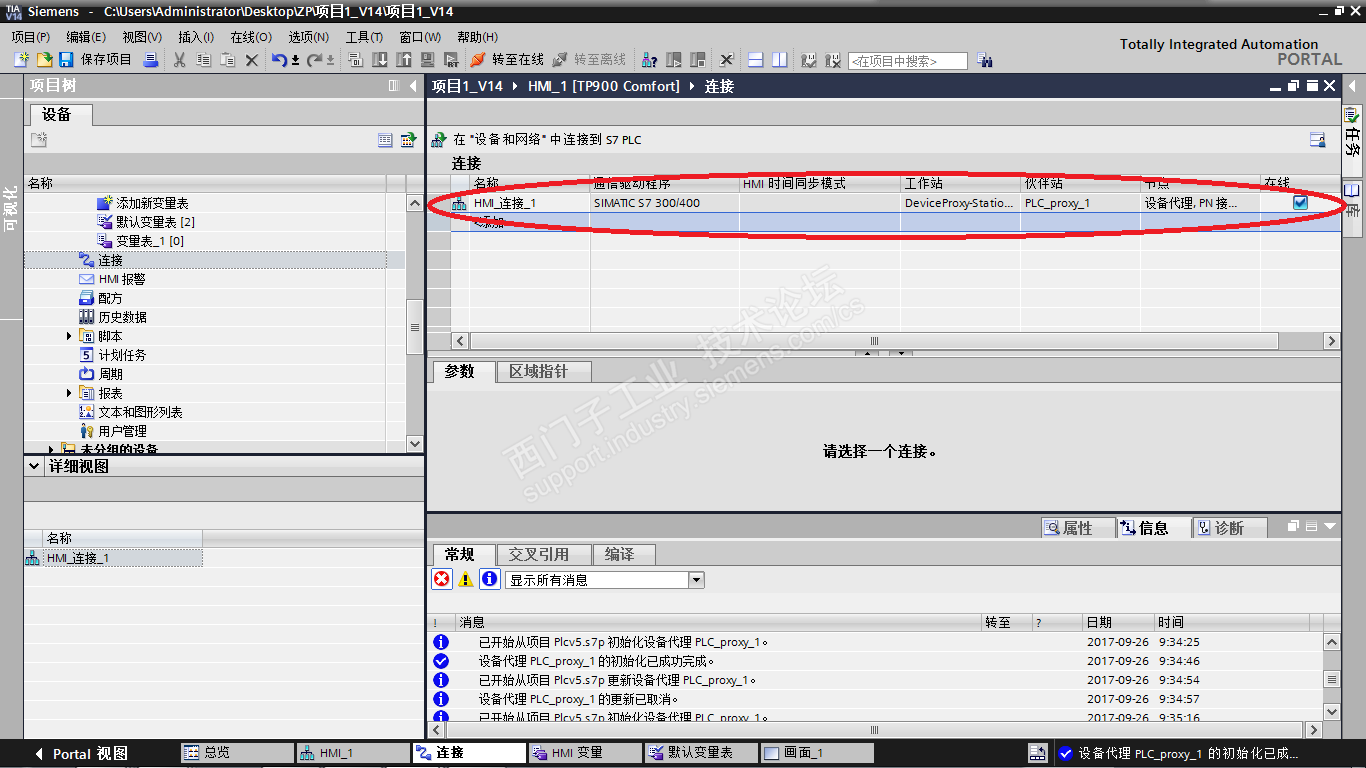Click the Cut scissors icon
This screenshot has width=1366, height=768.
pyautogui.click(x=180, y=60)
